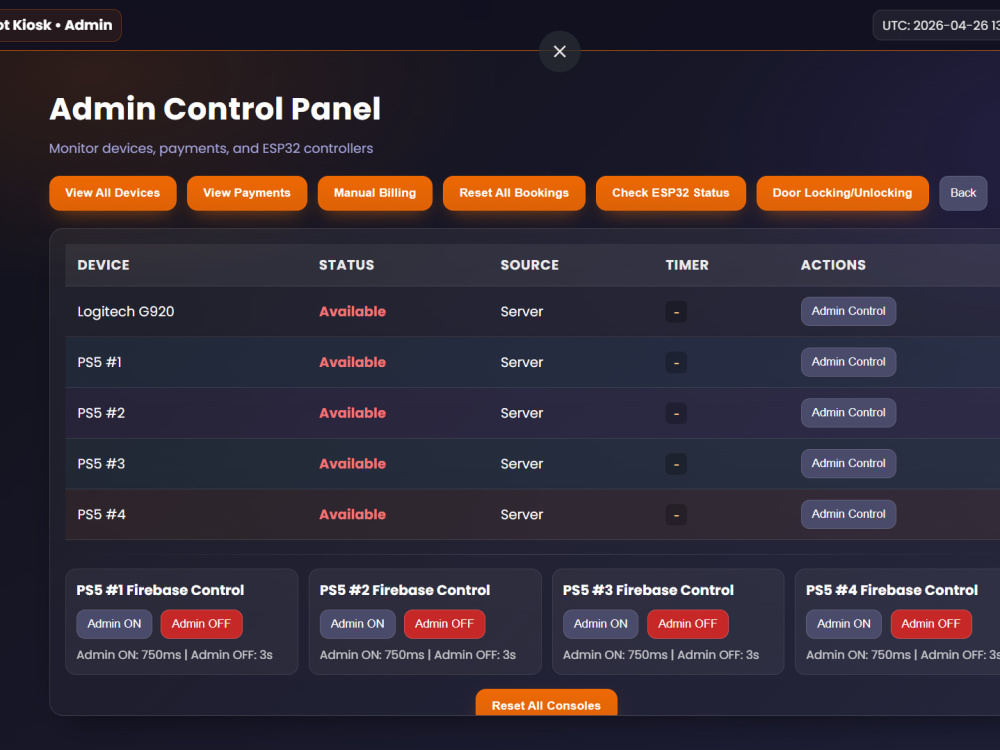
Task: Open View All Devices
Action: pyautogui.click(x=113, y=193)
